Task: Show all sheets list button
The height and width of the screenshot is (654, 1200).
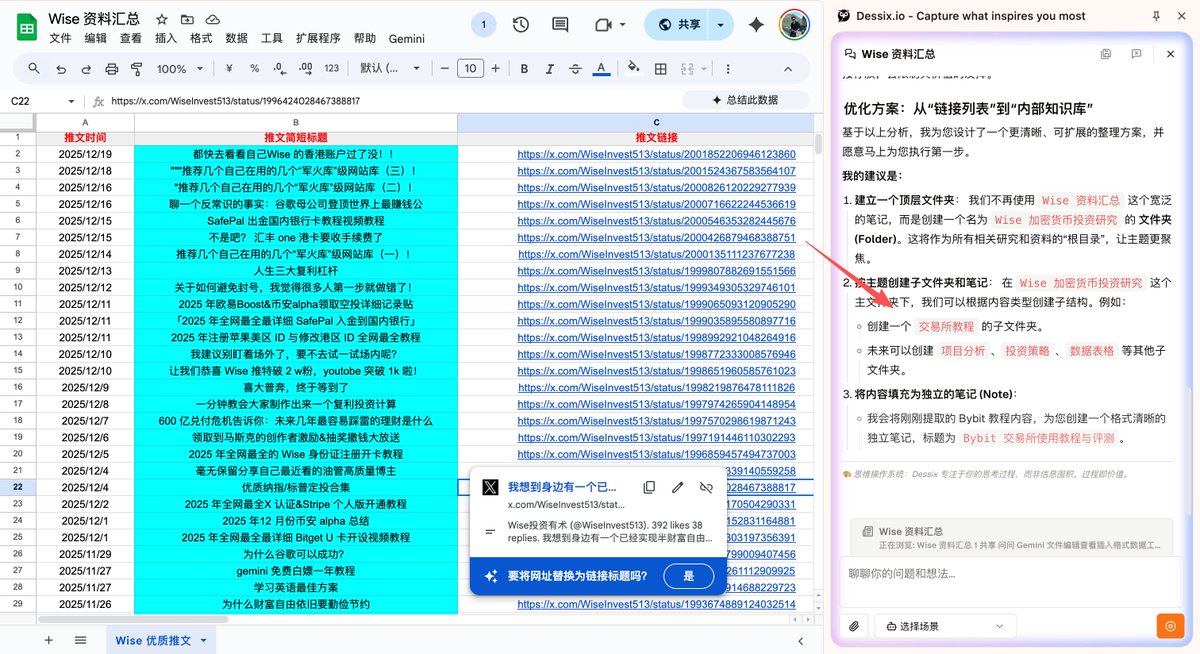Action: [x=81, y=640]
